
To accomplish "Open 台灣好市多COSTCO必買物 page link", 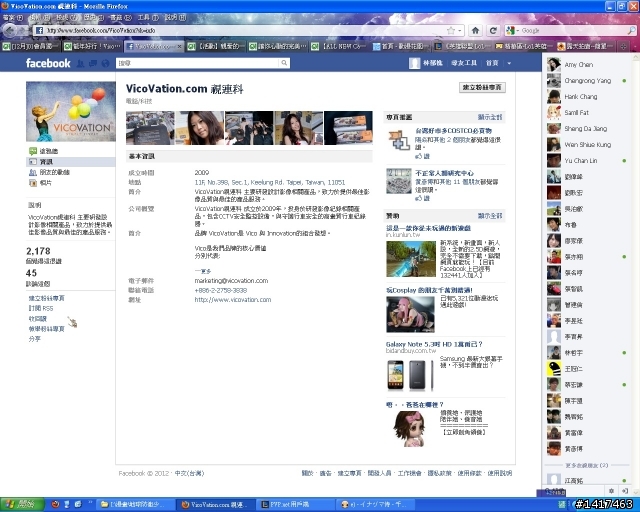I will click(453, 131).
